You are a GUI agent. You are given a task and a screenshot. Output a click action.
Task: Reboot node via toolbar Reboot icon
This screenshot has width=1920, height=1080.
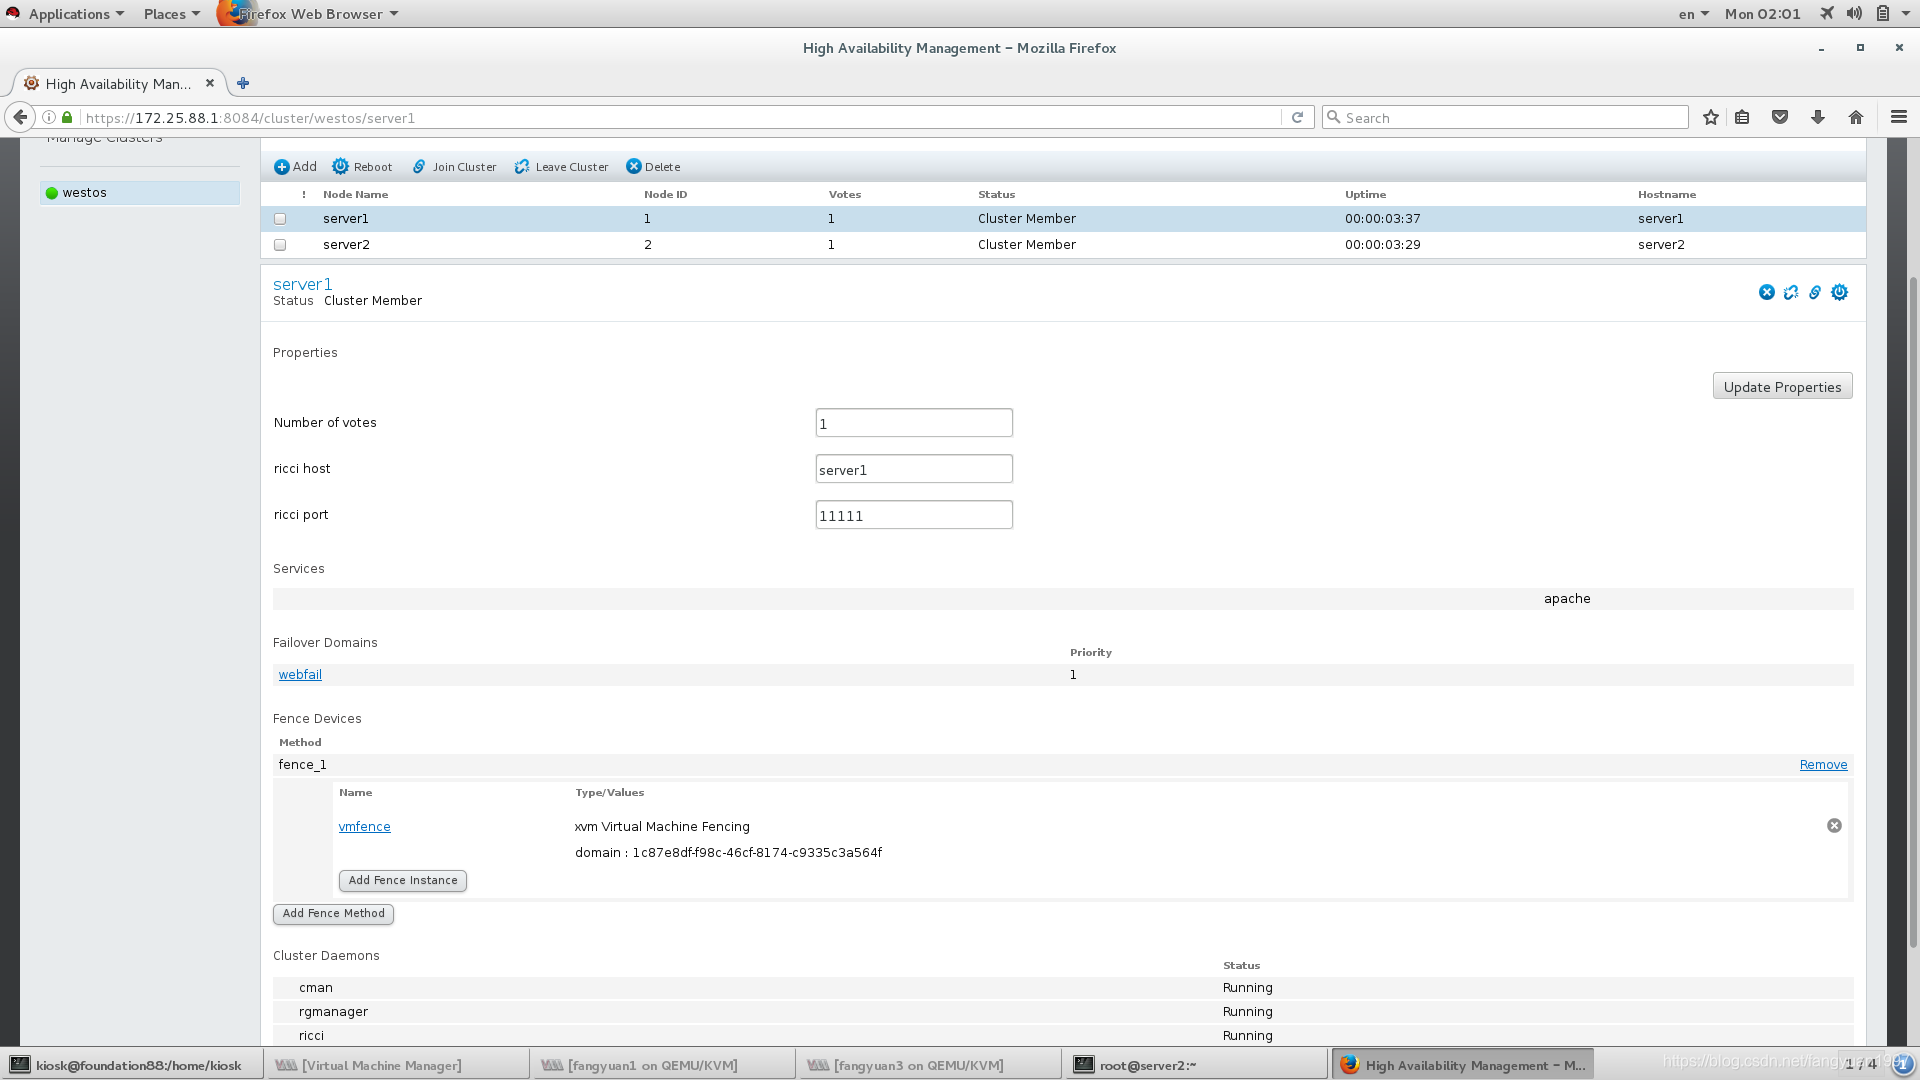point(341,167)
